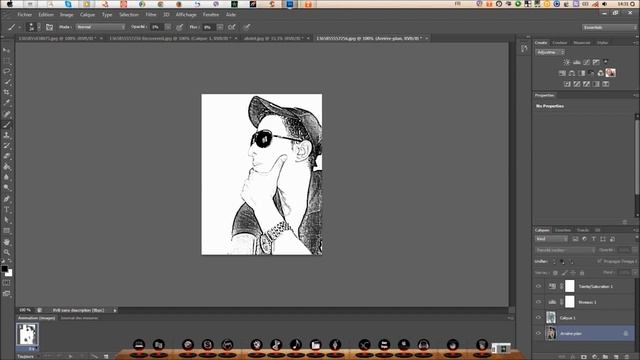640x360 pixels.
Task: Open the brush preset picker
Action: coord(32,27)
